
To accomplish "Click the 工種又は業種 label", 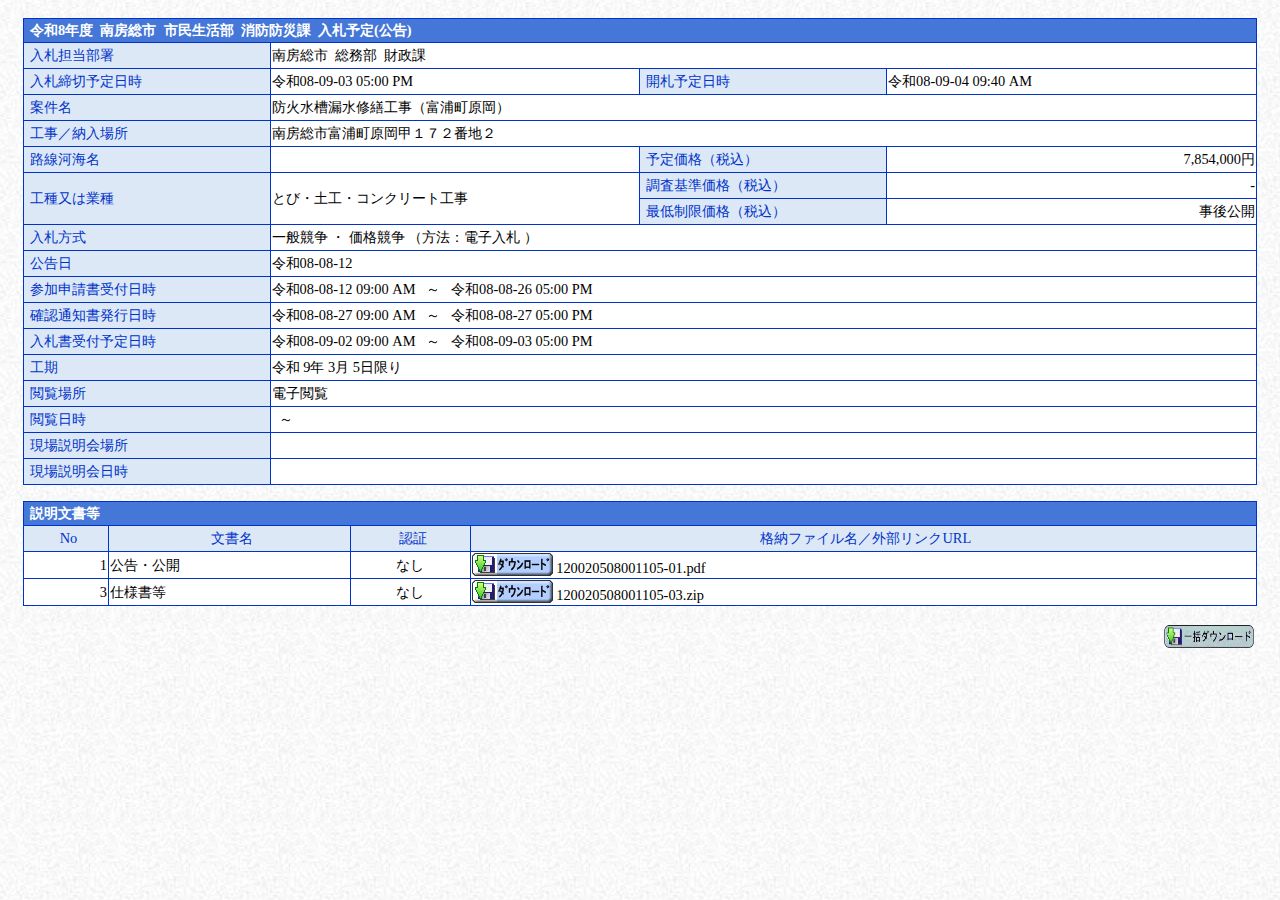I will click(x=72, y=199).
